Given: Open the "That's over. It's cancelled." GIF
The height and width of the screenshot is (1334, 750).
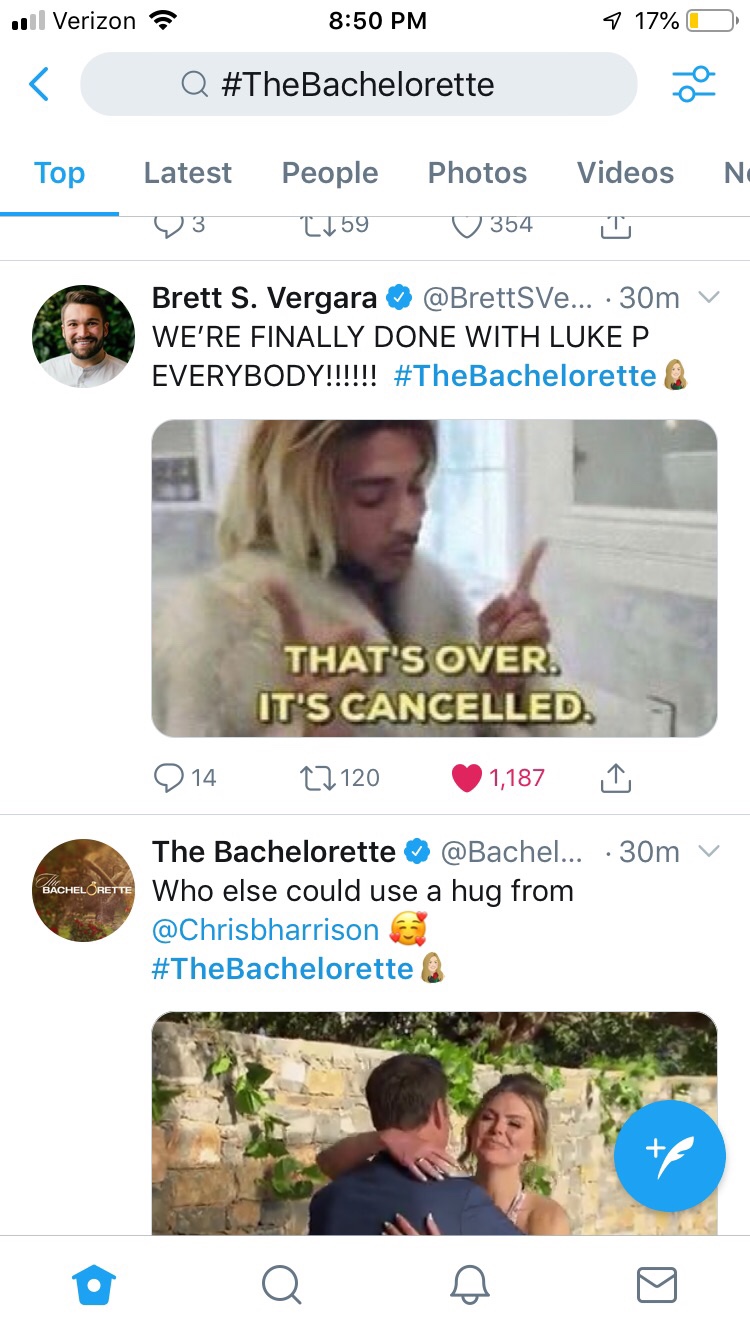Looking at the screenshot, I should click(x=434, y=578).
